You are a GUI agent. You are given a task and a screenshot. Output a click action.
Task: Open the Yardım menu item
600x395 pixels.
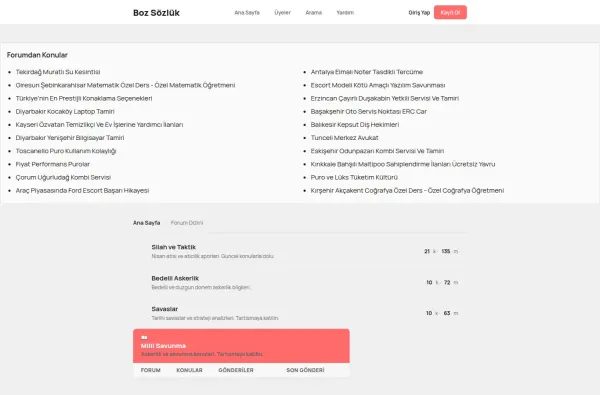pos(345,13)
